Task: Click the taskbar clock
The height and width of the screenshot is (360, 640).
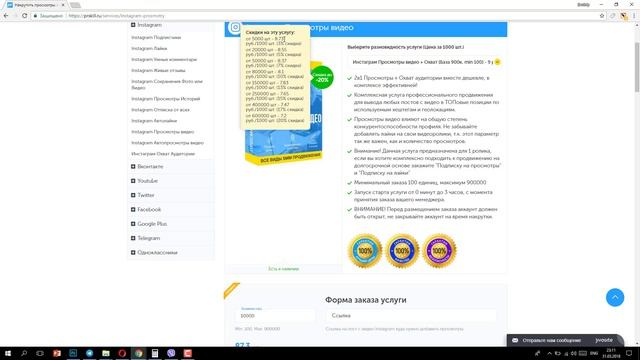Action: point(611,353)
